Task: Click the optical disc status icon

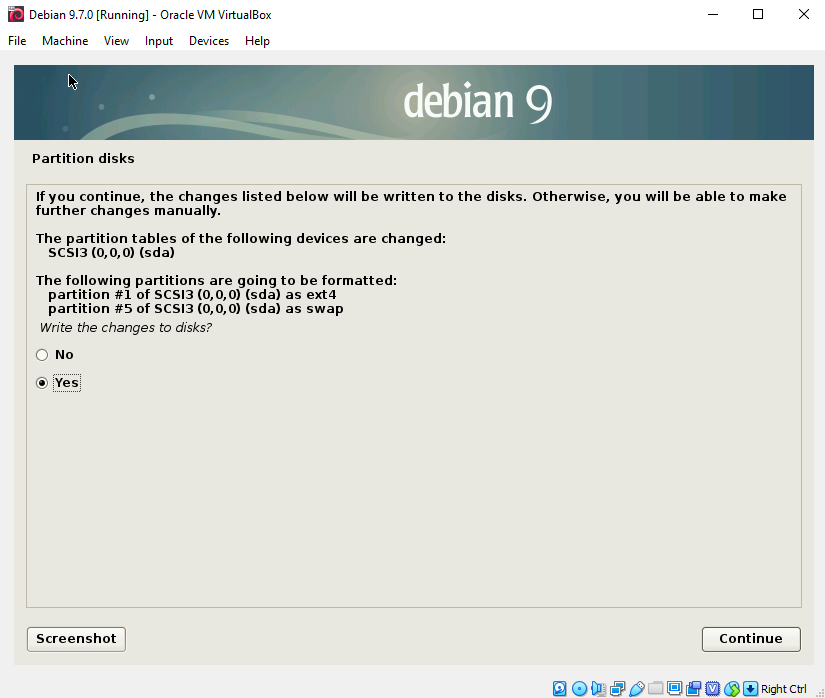Action: [x=579, y=689]
